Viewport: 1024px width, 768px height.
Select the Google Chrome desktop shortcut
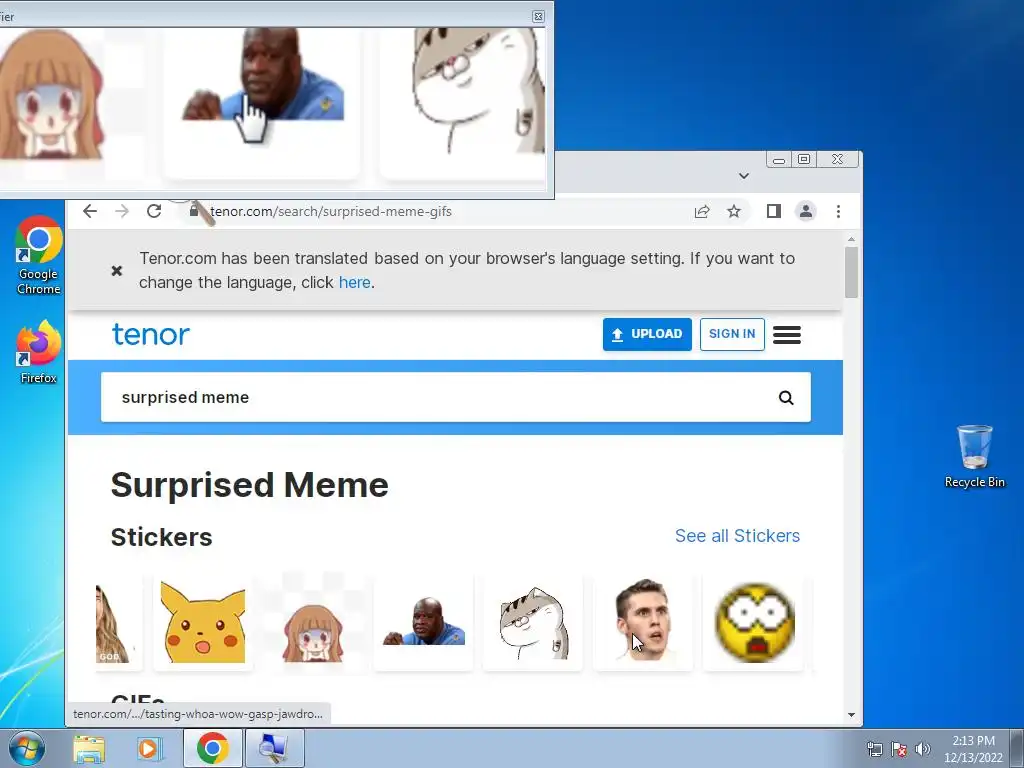[39, 256]
